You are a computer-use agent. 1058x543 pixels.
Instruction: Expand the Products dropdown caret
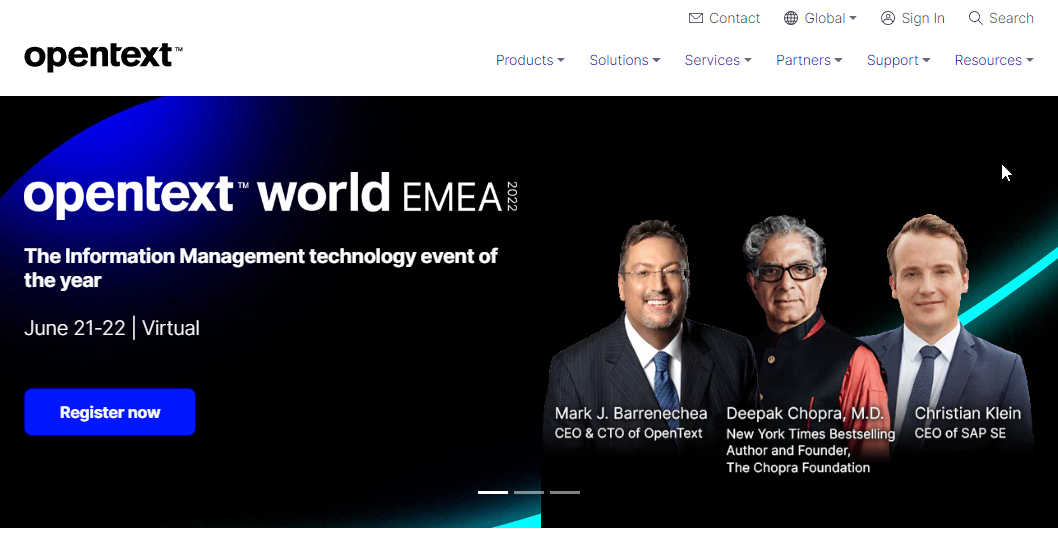coord(561,61)
